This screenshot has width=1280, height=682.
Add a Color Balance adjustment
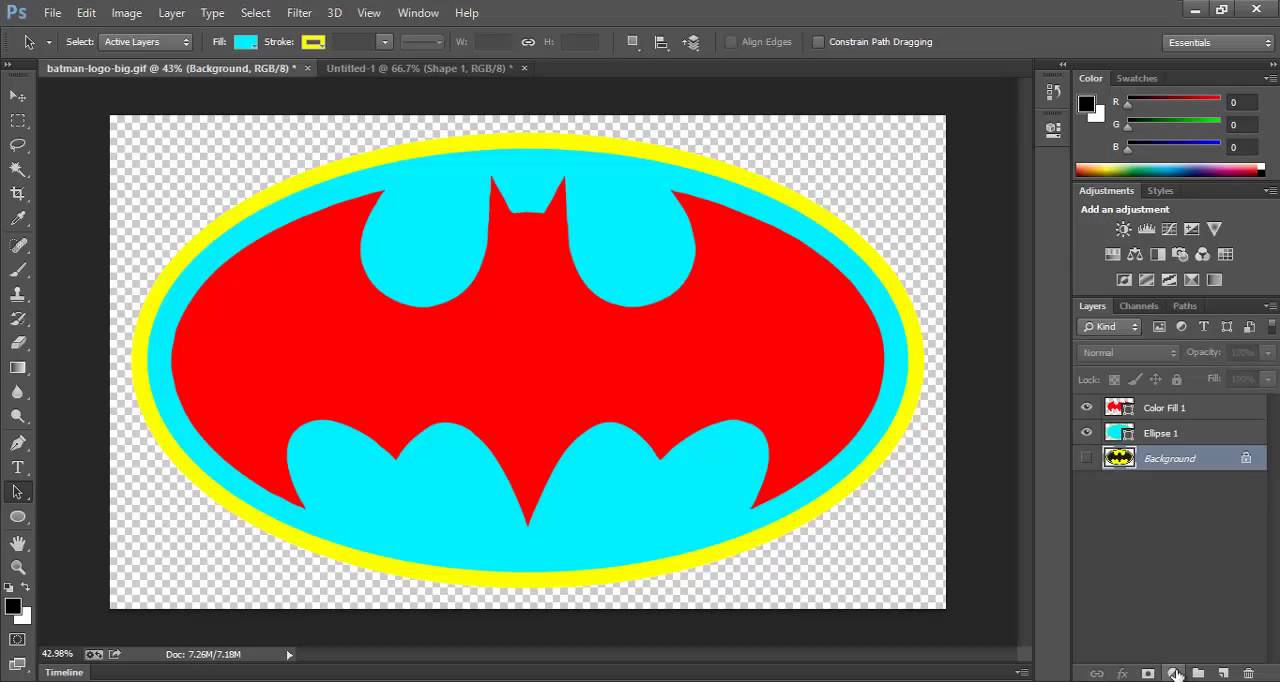pyautogui.click(x=1135, y=255)
